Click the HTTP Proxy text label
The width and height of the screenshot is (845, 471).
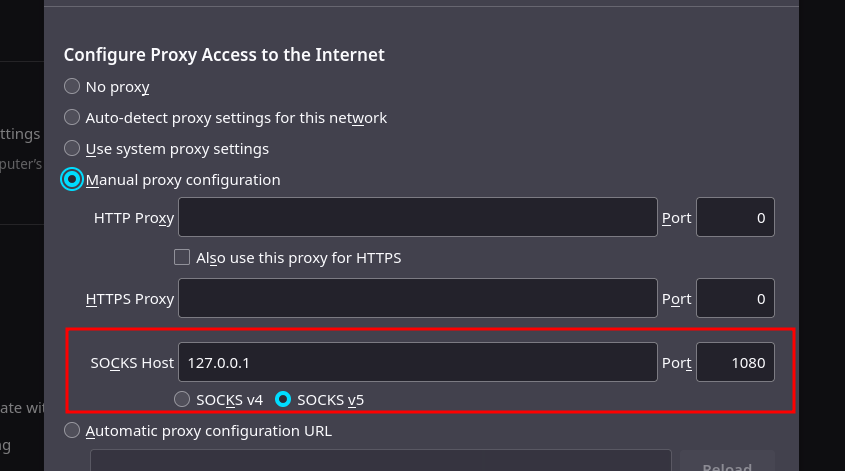[x=134, y=218]
